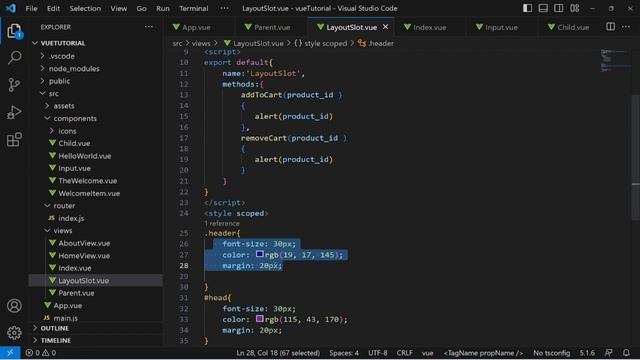Viewport: 640px width, 360px height.
Task: Open the File menu
Action: click(31, 8)
